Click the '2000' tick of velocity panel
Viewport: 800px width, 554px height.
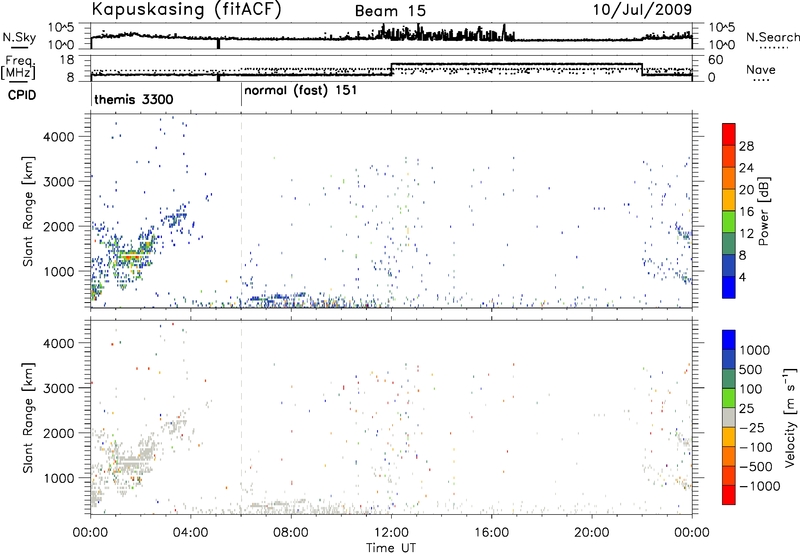pyautogui.click(x=59, y=433)
